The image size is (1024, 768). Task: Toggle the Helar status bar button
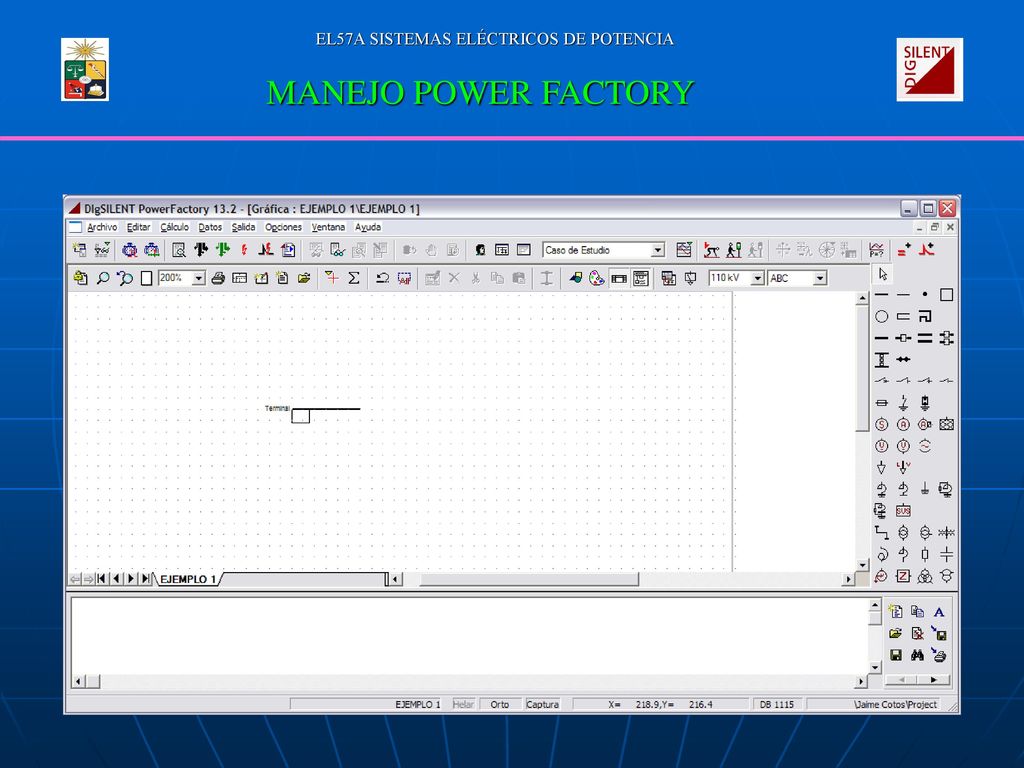tap(463, 705)
